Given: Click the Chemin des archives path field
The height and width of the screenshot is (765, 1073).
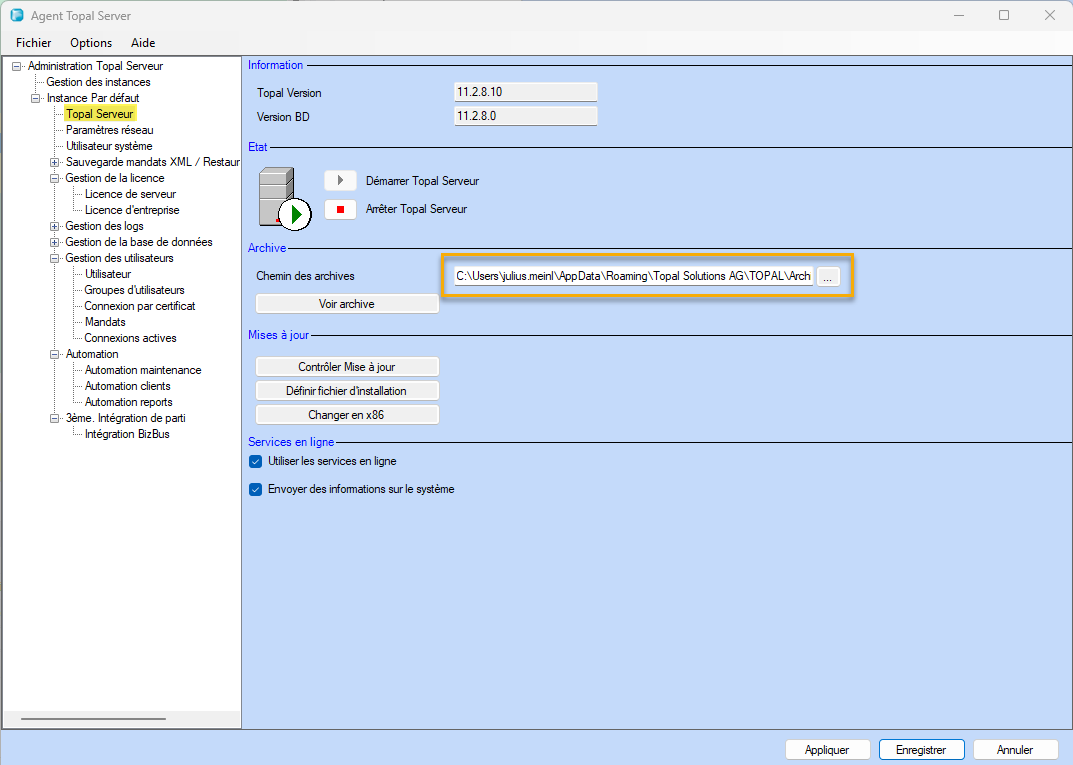Looking at the screenshot, I should click(633, 277).
